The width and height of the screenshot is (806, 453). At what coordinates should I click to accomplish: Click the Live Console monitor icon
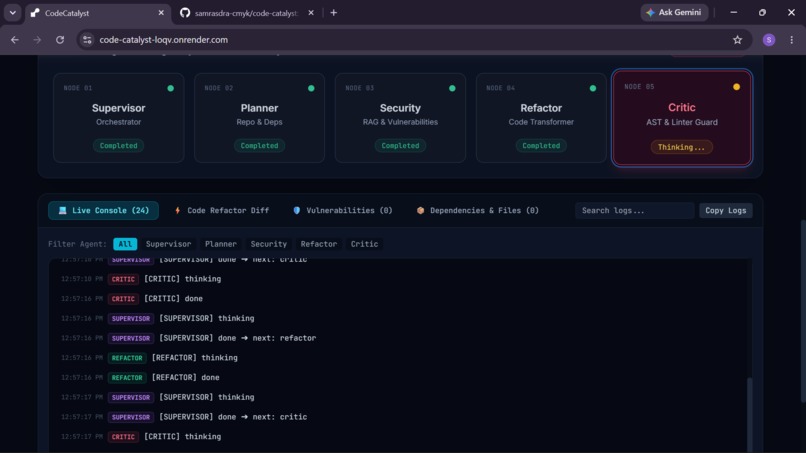pos(63,210)
